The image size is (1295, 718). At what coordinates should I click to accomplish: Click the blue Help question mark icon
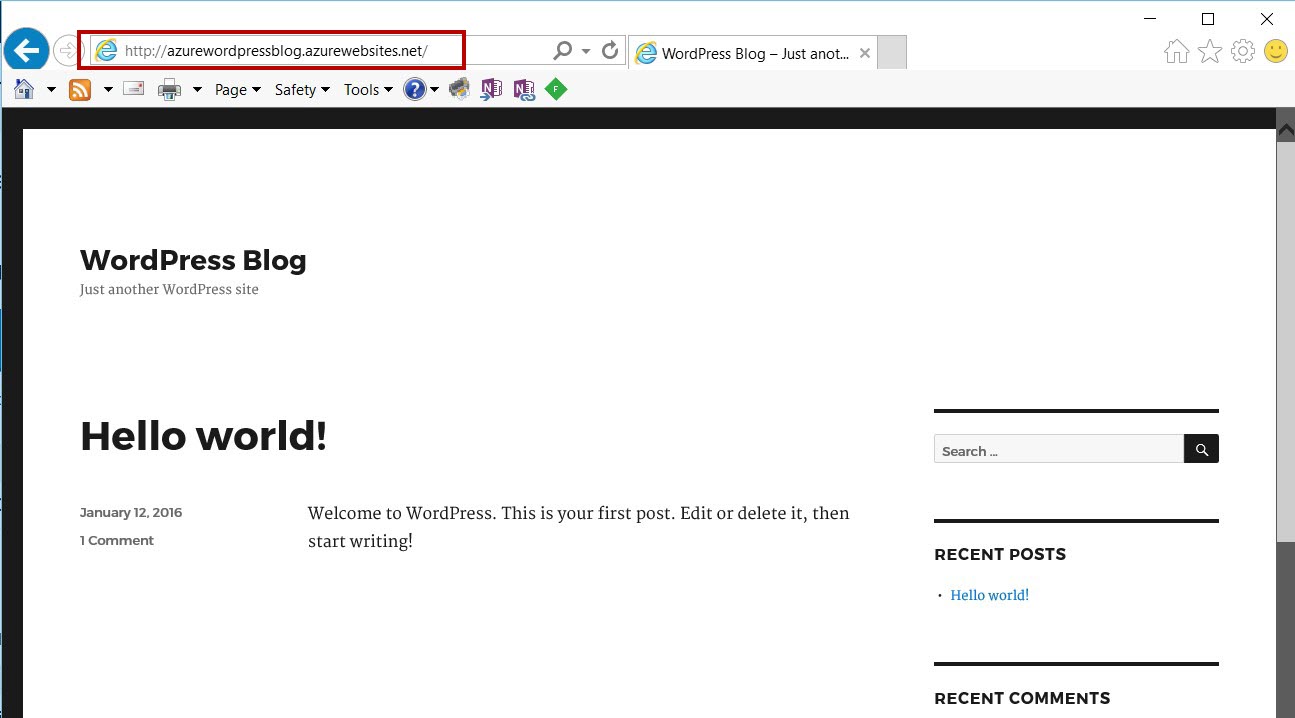(x=414, y=90)
